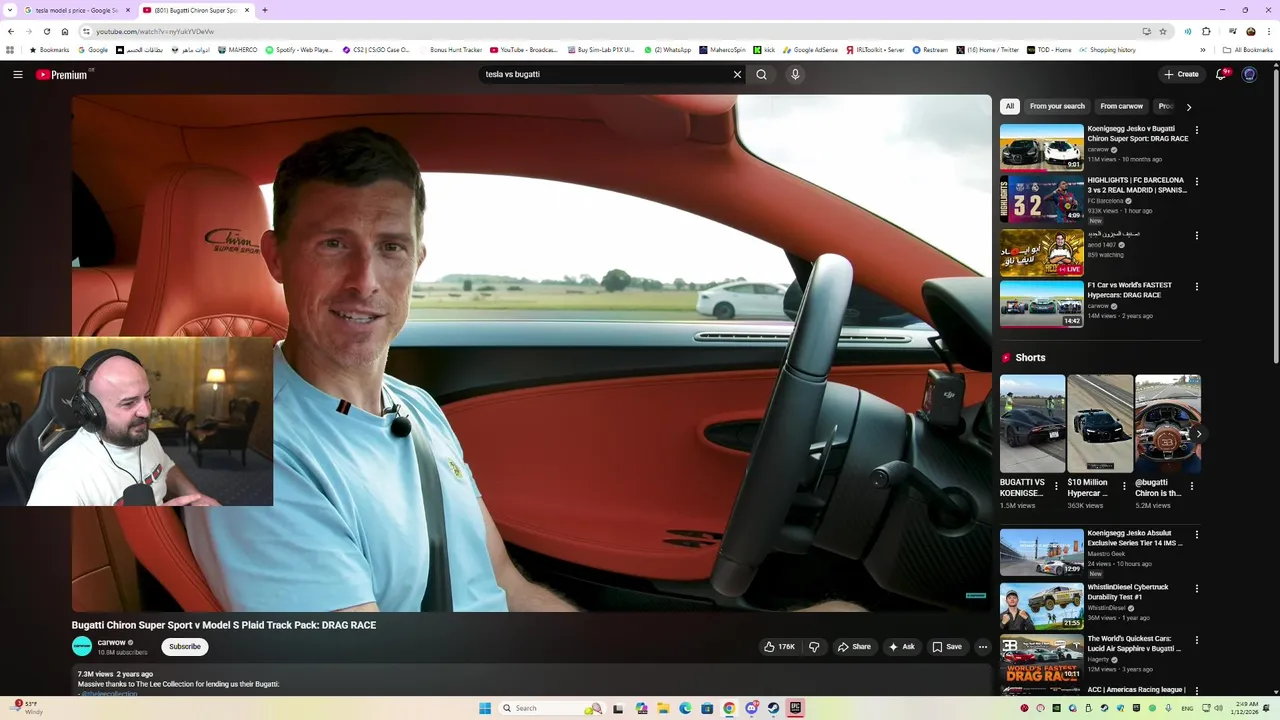Open a new browser tab
Viewport: 1280px width, 720px height.
tap(264, 10)
